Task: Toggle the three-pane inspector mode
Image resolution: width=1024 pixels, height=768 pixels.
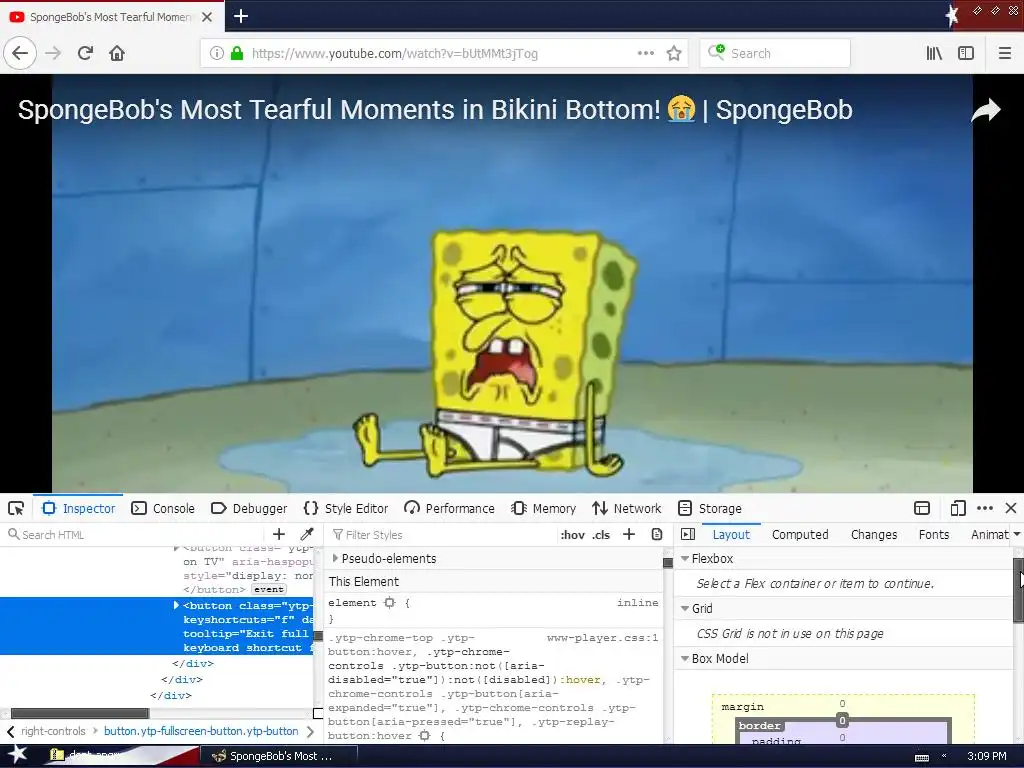Action: pyautogui.click(x=688, y=534)
